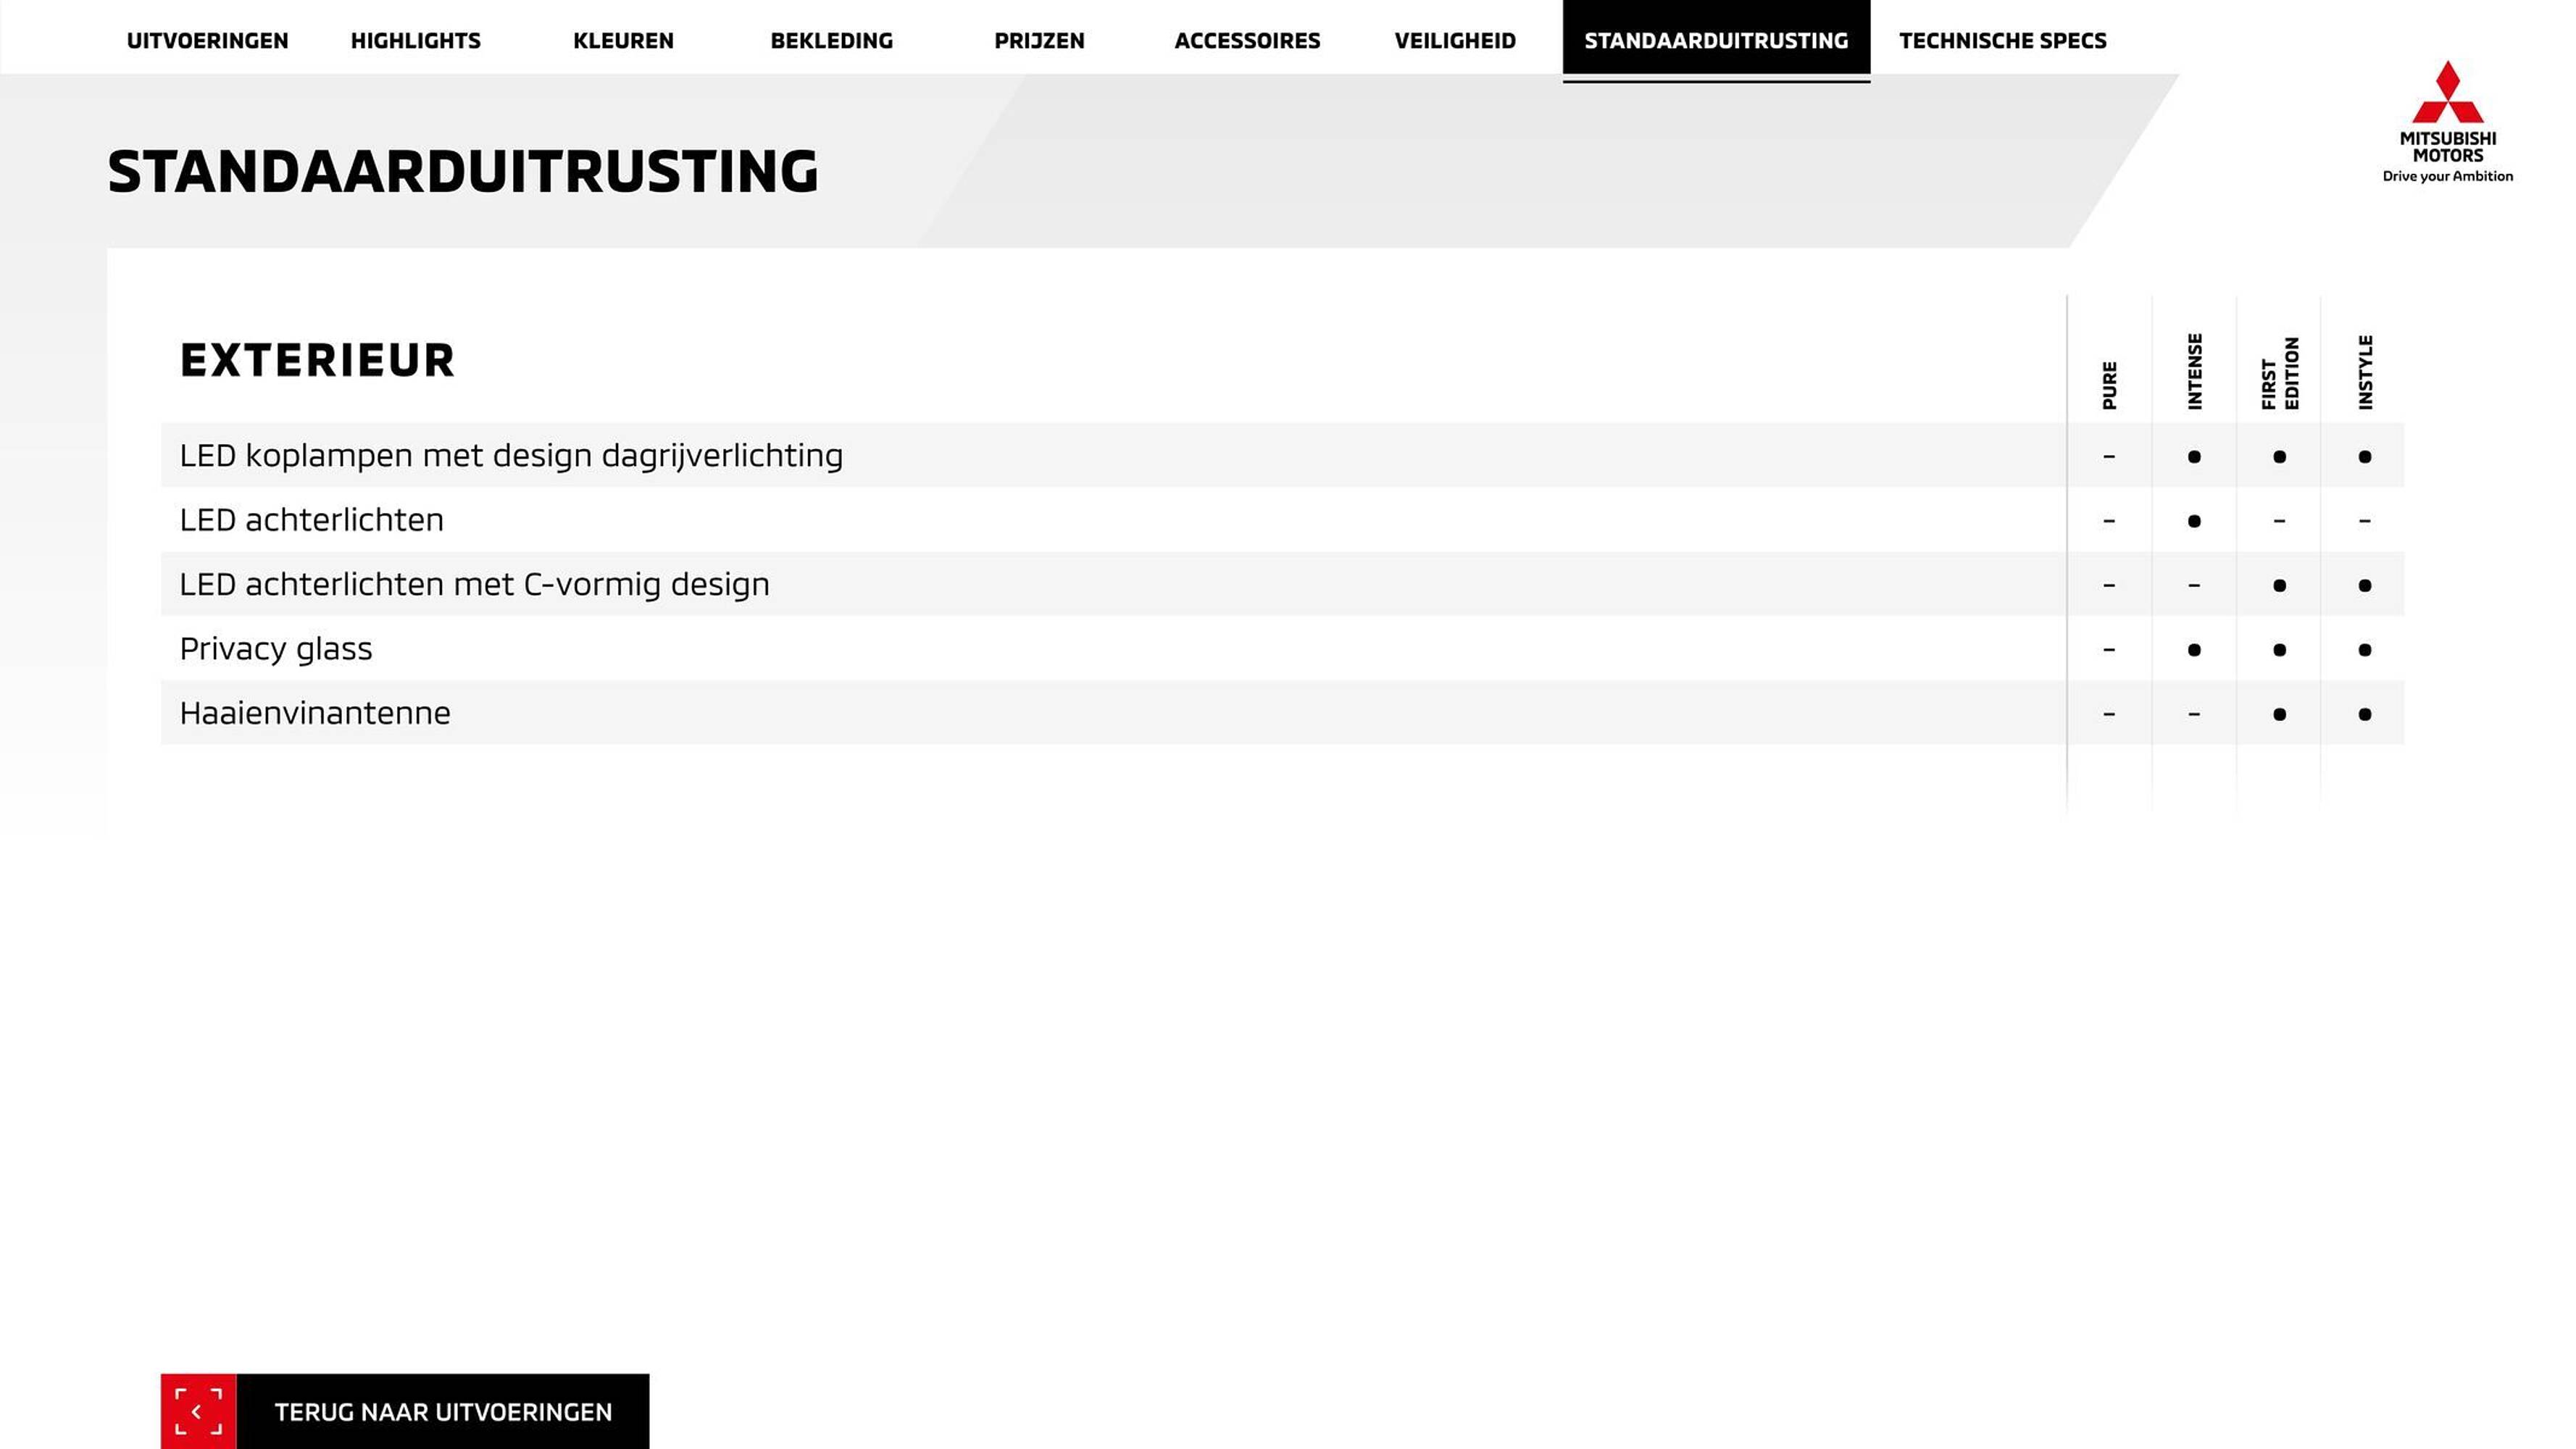The width and height of the screenshot is (2576, 1449).
Task: Click the UITVOERINGEN navigation tab
Action: pyautogui.click(x=207, y=39)
